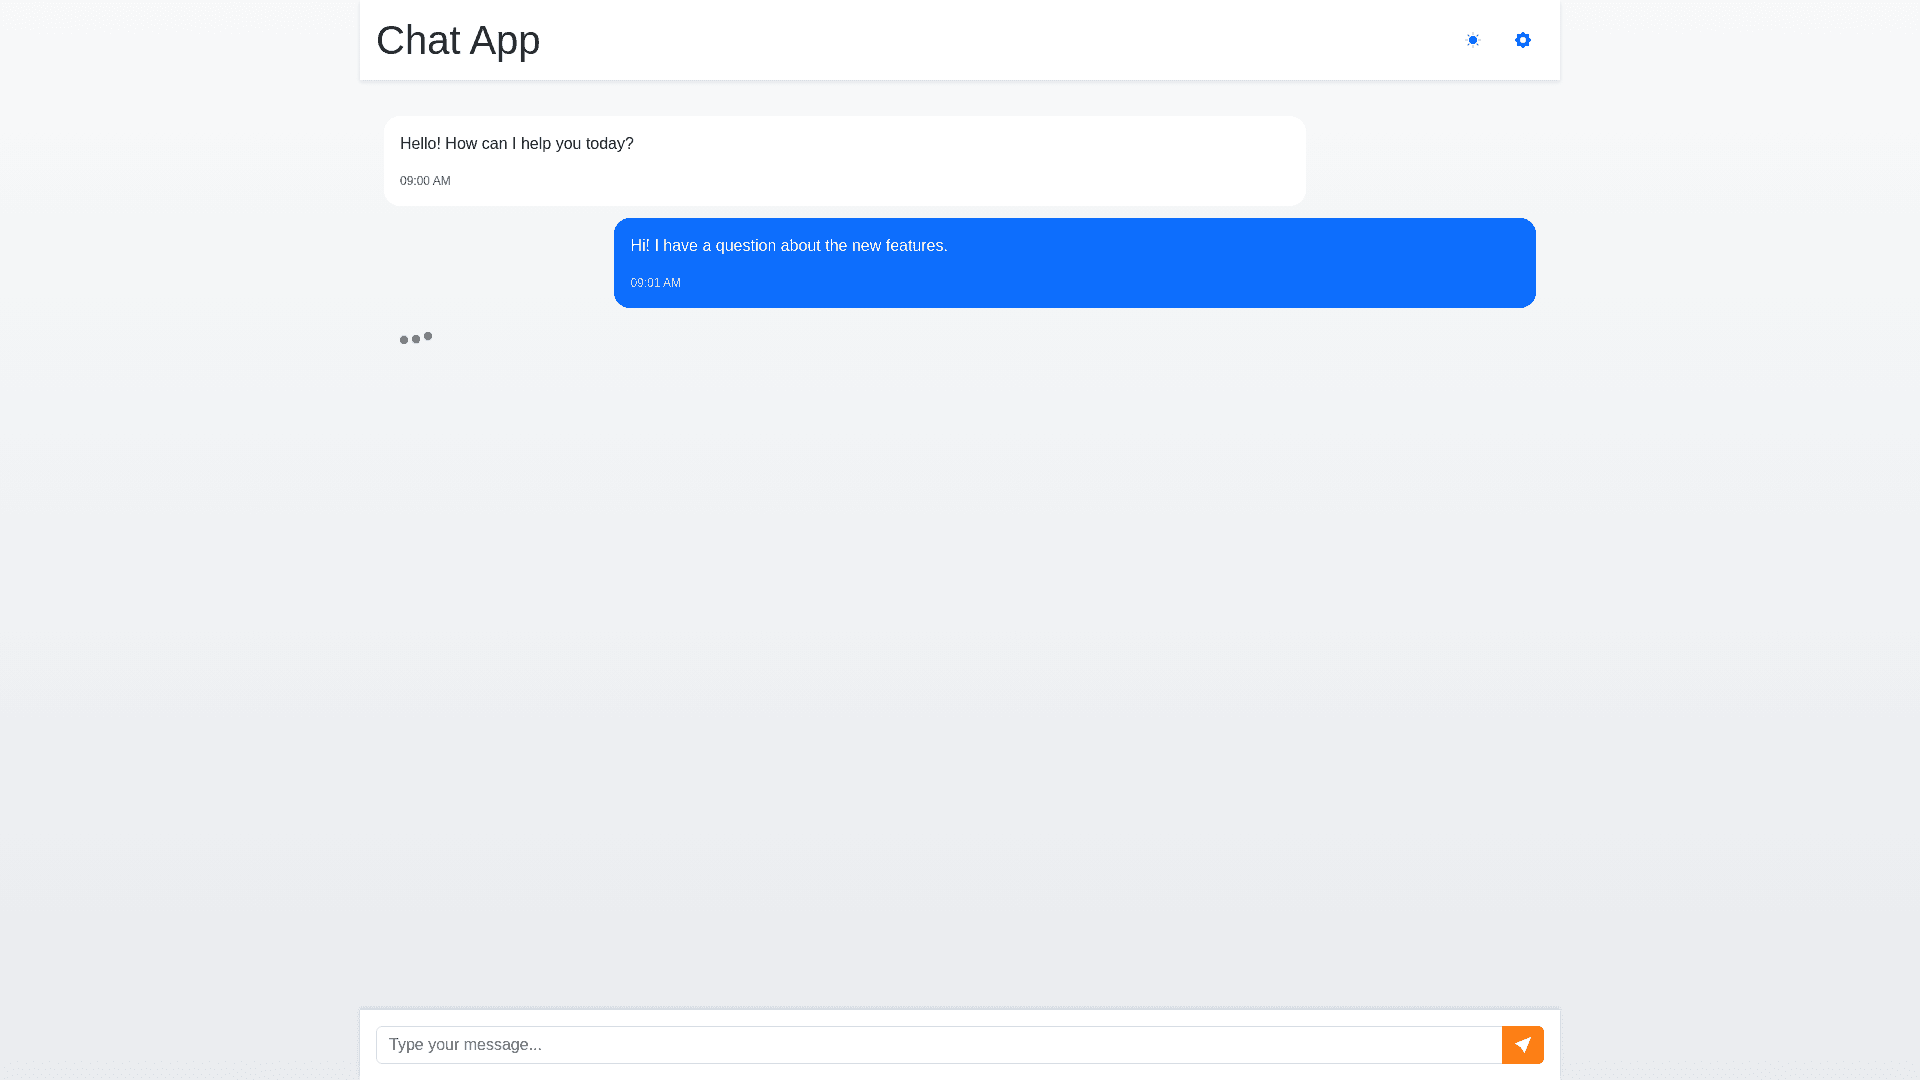Click the word 'App' in the title
This screenshot has height=1080, width=1920.
pyautogui.click(x=504, y=41)
